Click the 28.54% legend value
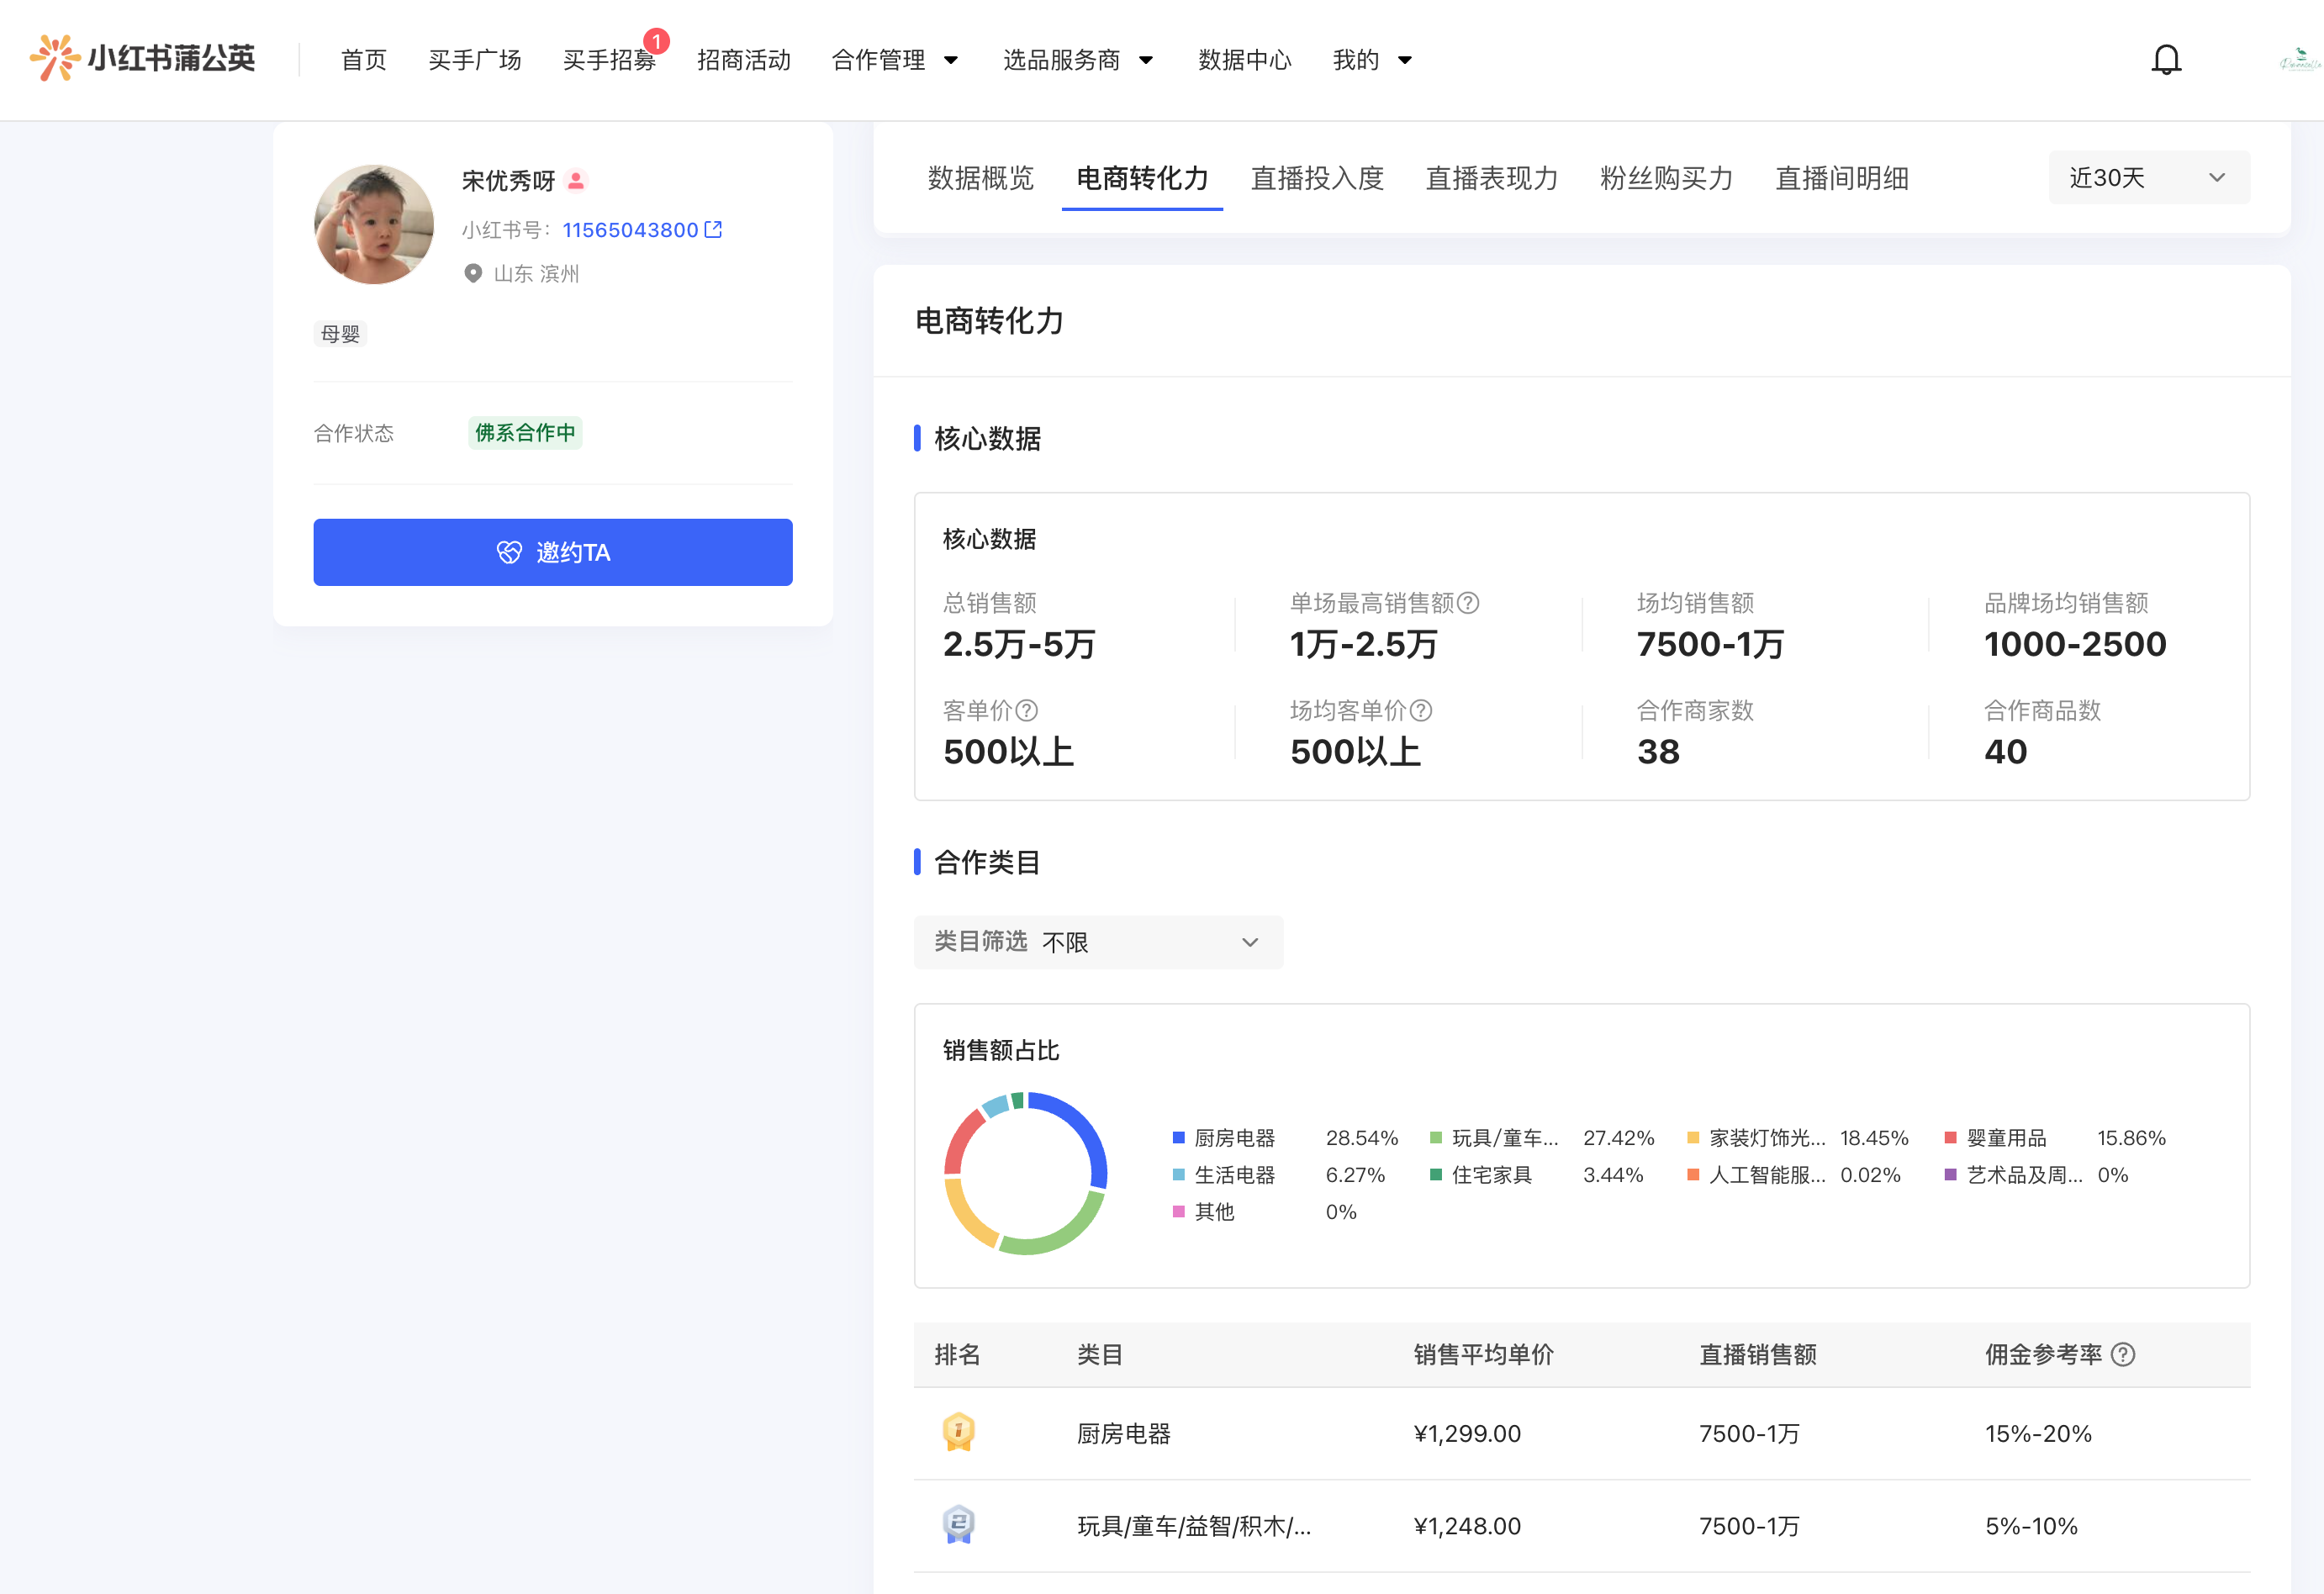 click(x=1361, y=1138)
